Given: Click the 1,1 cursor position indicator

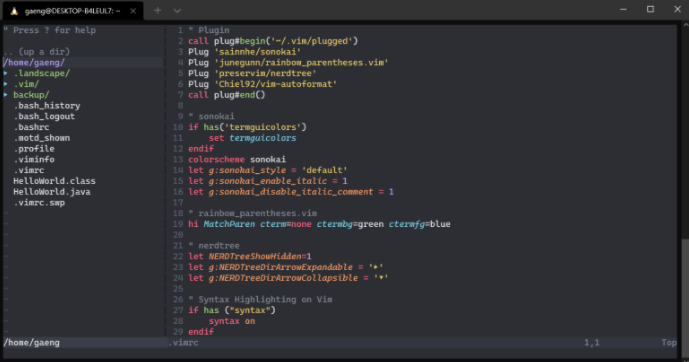Looking at the screenshot, I should point(592,343).
